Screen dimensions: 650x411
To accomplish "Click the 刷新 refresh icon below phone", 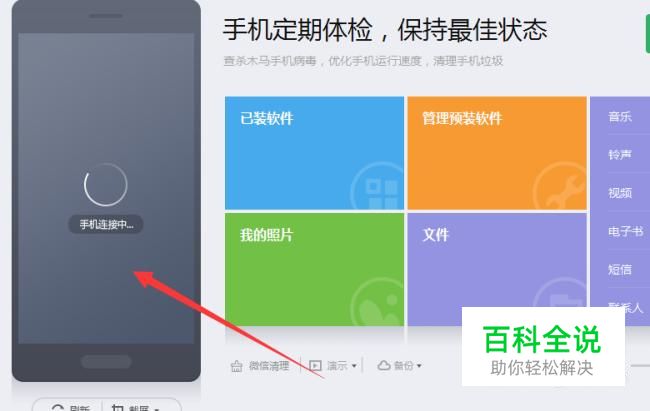I will [58, 409].
